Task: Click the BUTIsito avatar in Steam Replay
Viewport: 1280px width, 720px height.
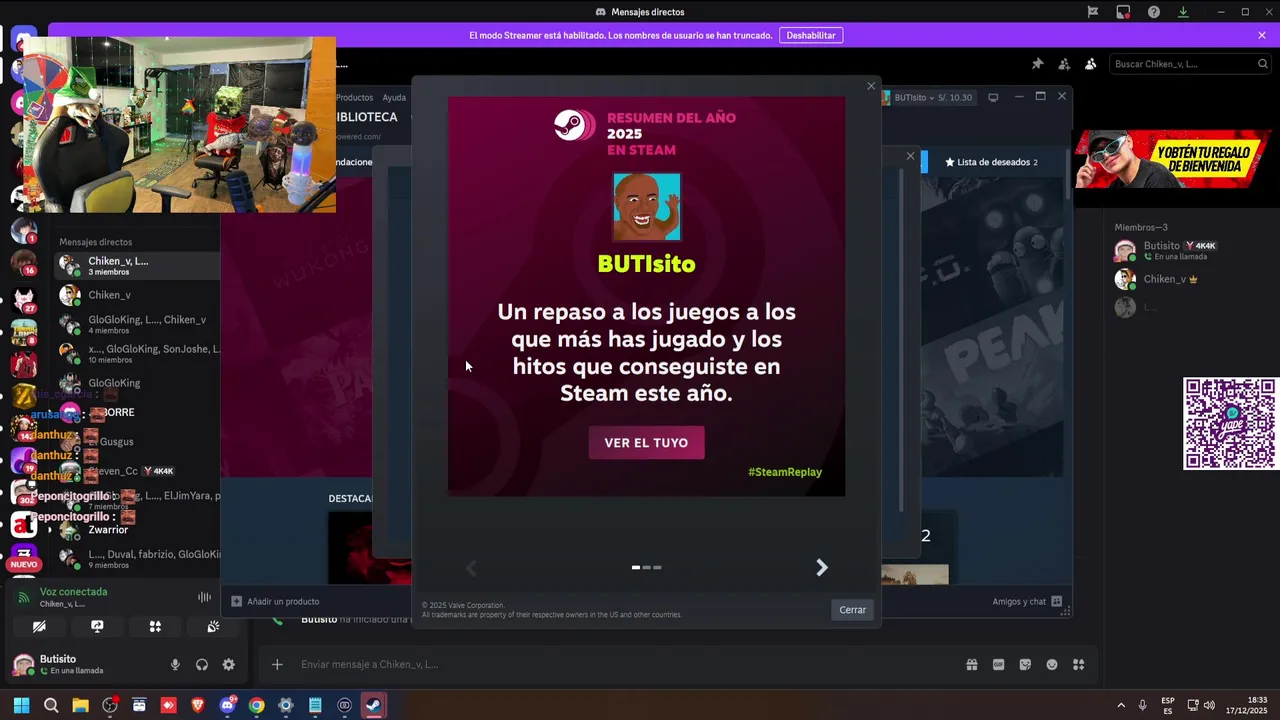Action: (647, 207)
